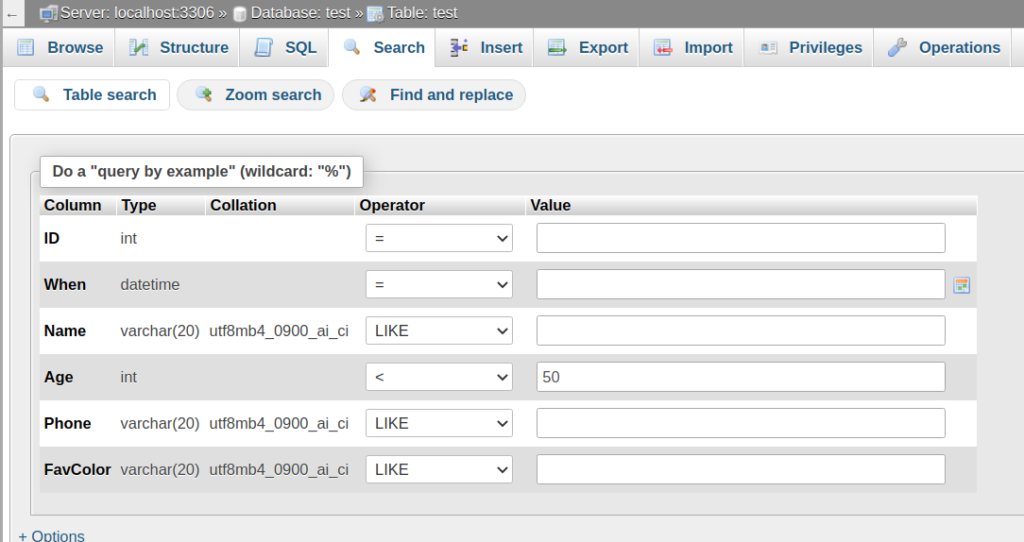Viewport: 1024px width, 542px height.
Task: Open the Browse tab
Action: tap(60, 48)
